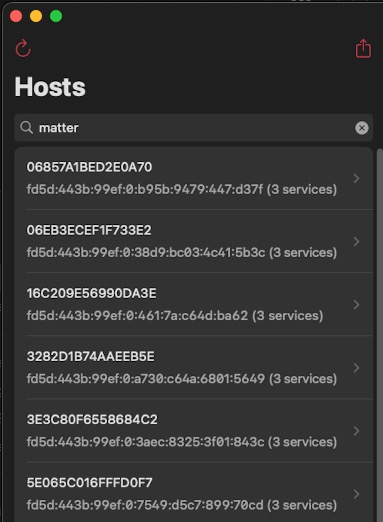Click the green fullscreen window button
Screen dimensions: 383x522
point(56,16)
